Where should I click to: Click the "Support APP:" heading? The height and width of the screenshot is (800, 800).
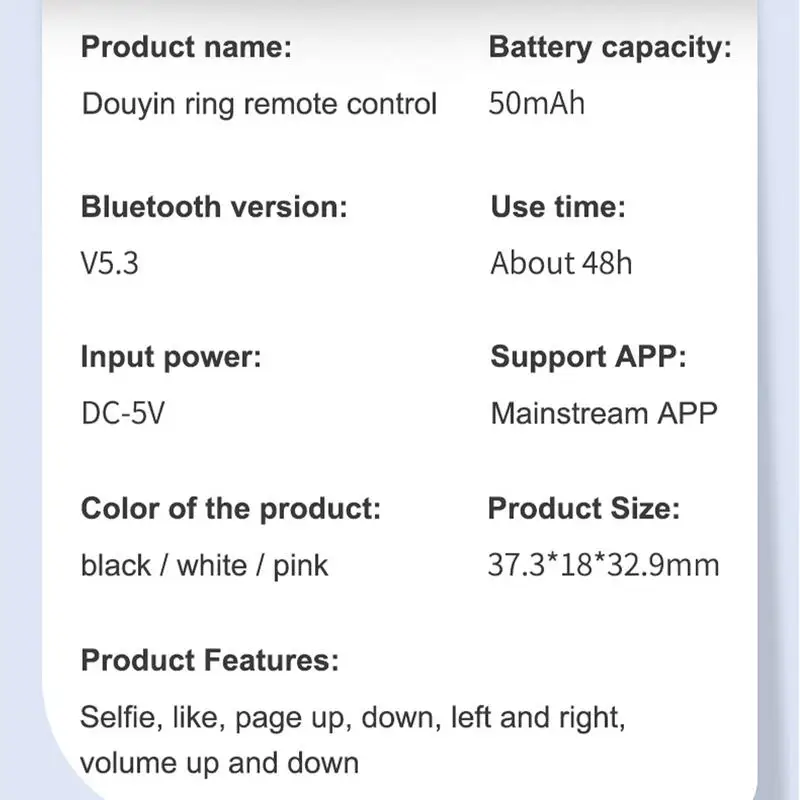[x=588, y=357]
